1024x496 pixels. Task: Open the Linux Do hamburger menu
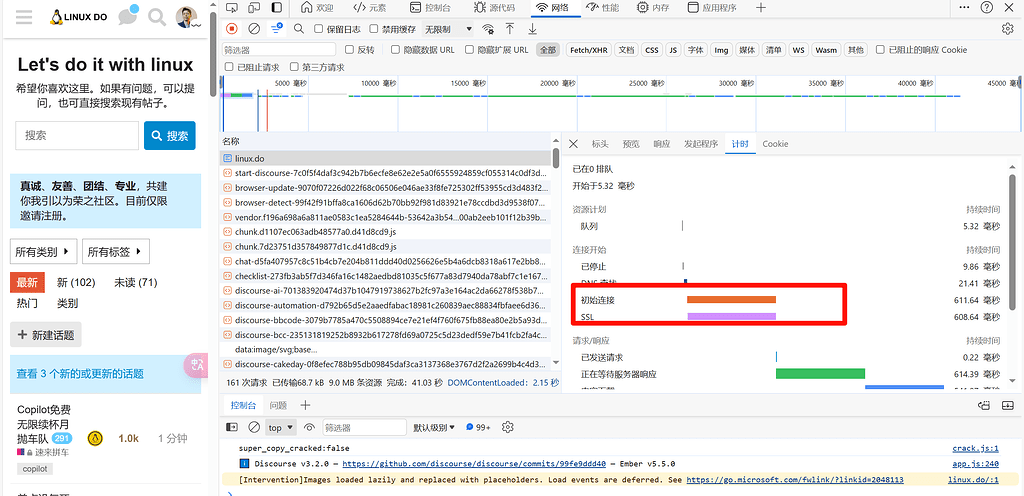coord(24,17)
